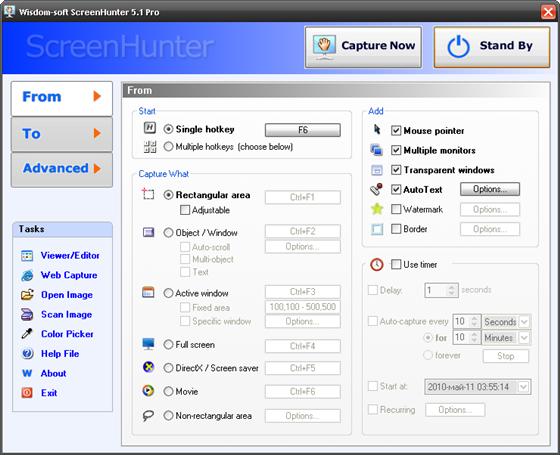Click the Scan Image link
This screenshot has width=560, height=455.
(x=66, y=315)
